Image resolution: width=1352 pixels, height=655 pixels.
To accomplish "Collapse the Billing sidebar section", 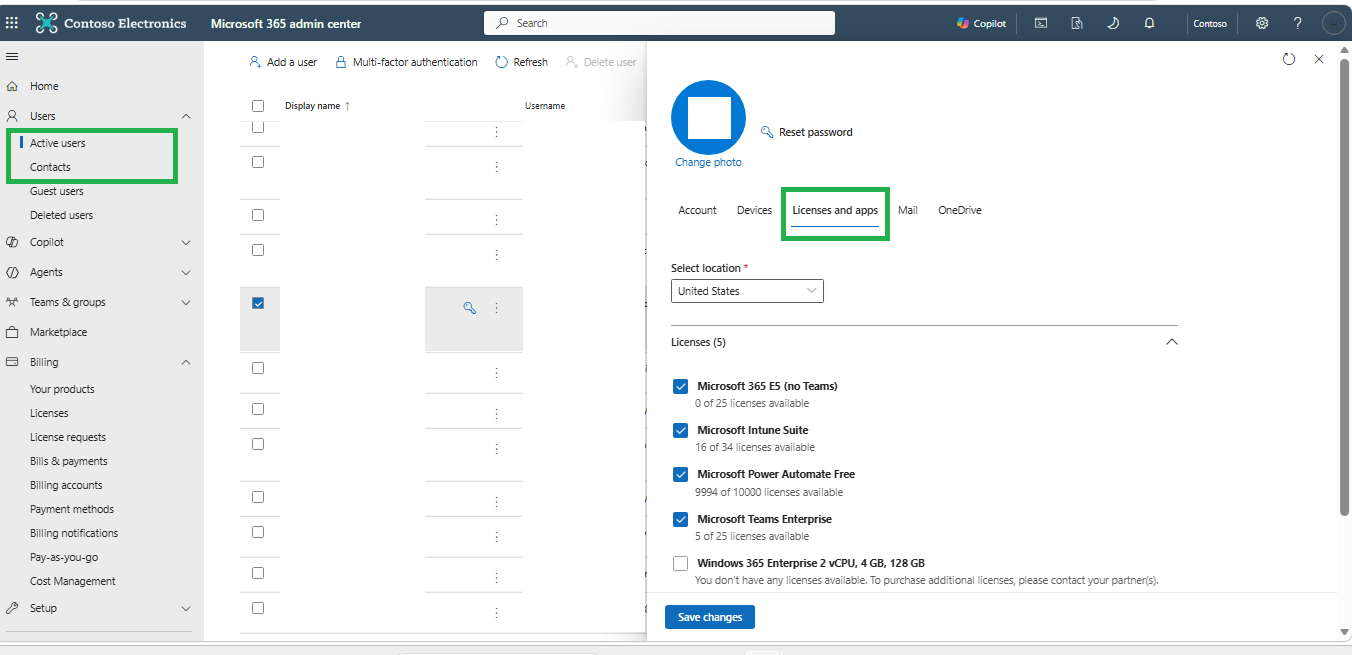I will click(186, 362).
